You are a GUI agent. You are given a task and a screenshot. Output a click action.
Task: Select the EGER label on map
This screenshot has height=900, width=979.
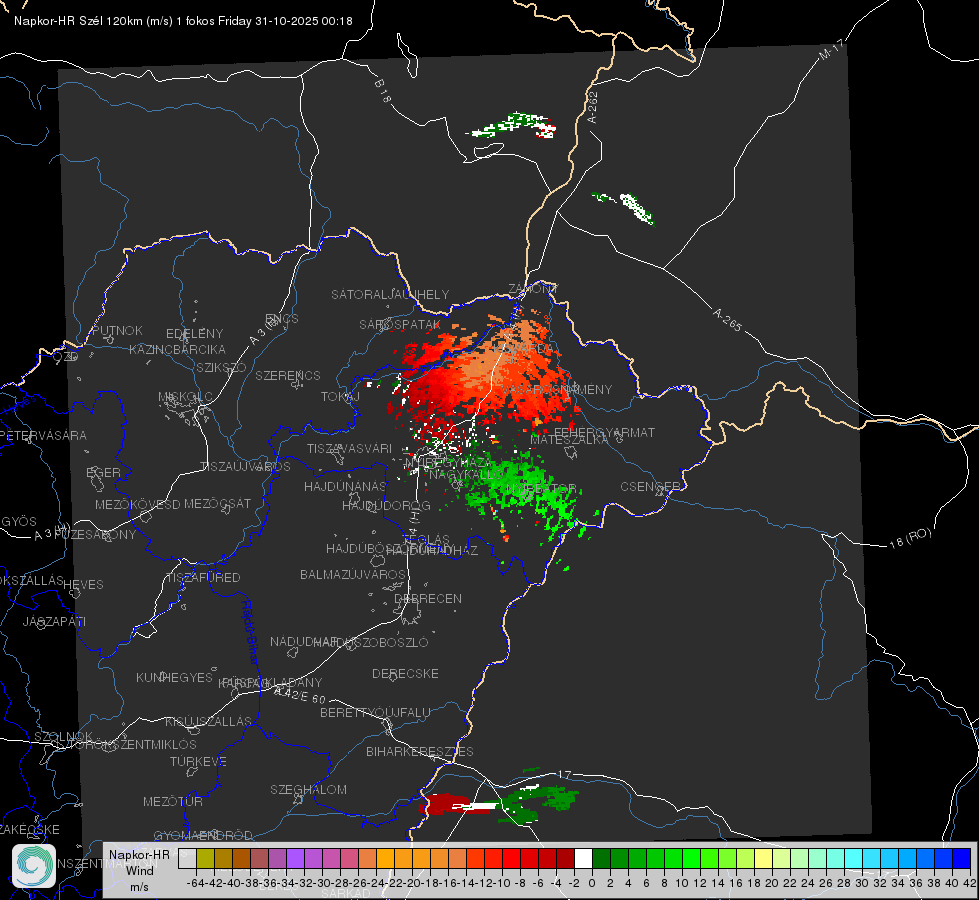103,472
